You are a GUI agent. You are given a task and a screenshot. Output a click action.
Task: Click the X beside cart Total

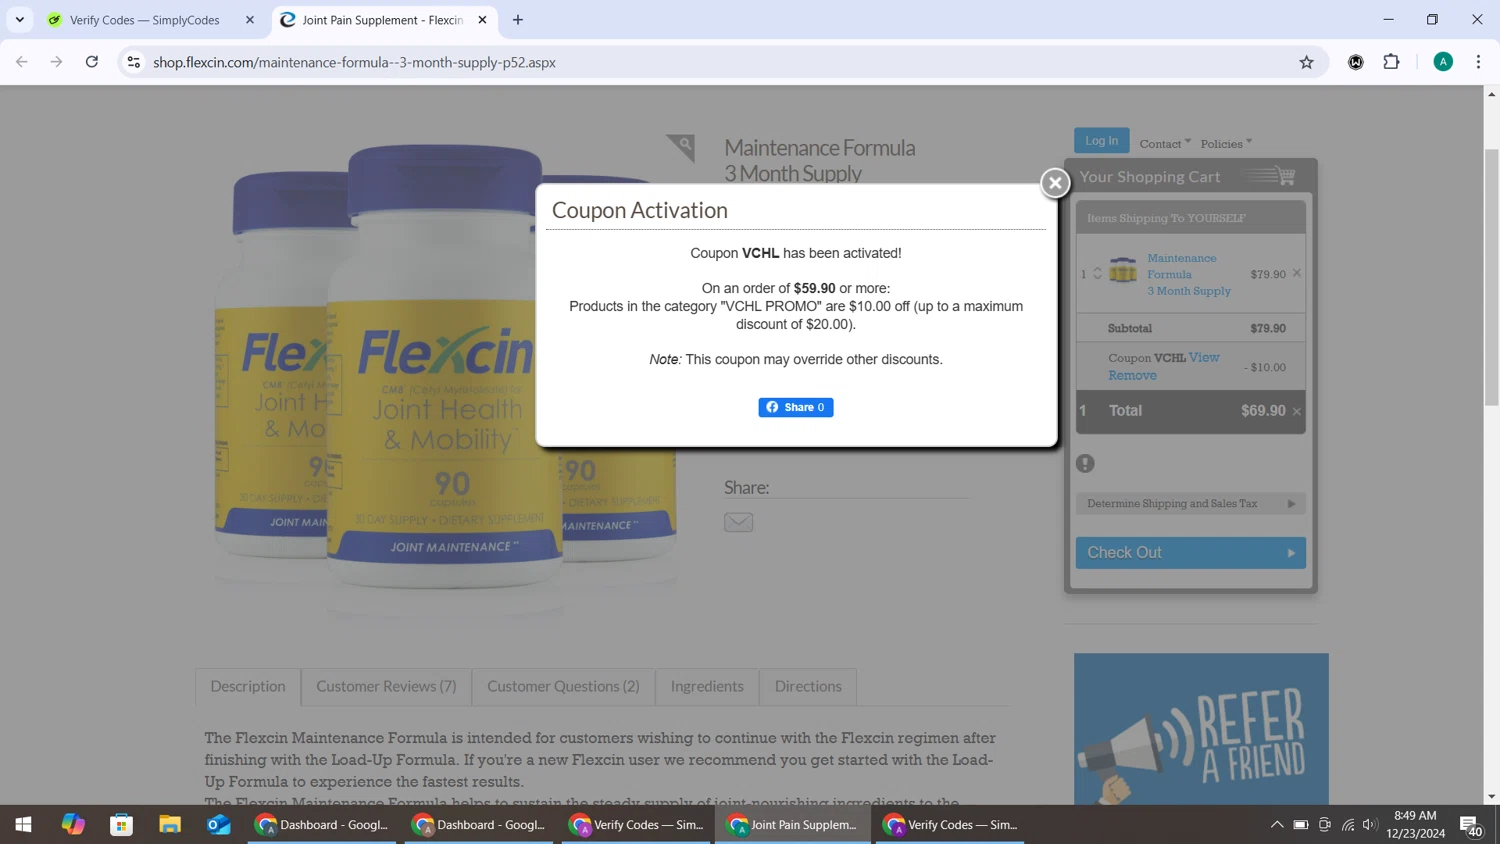point(1297,411)
